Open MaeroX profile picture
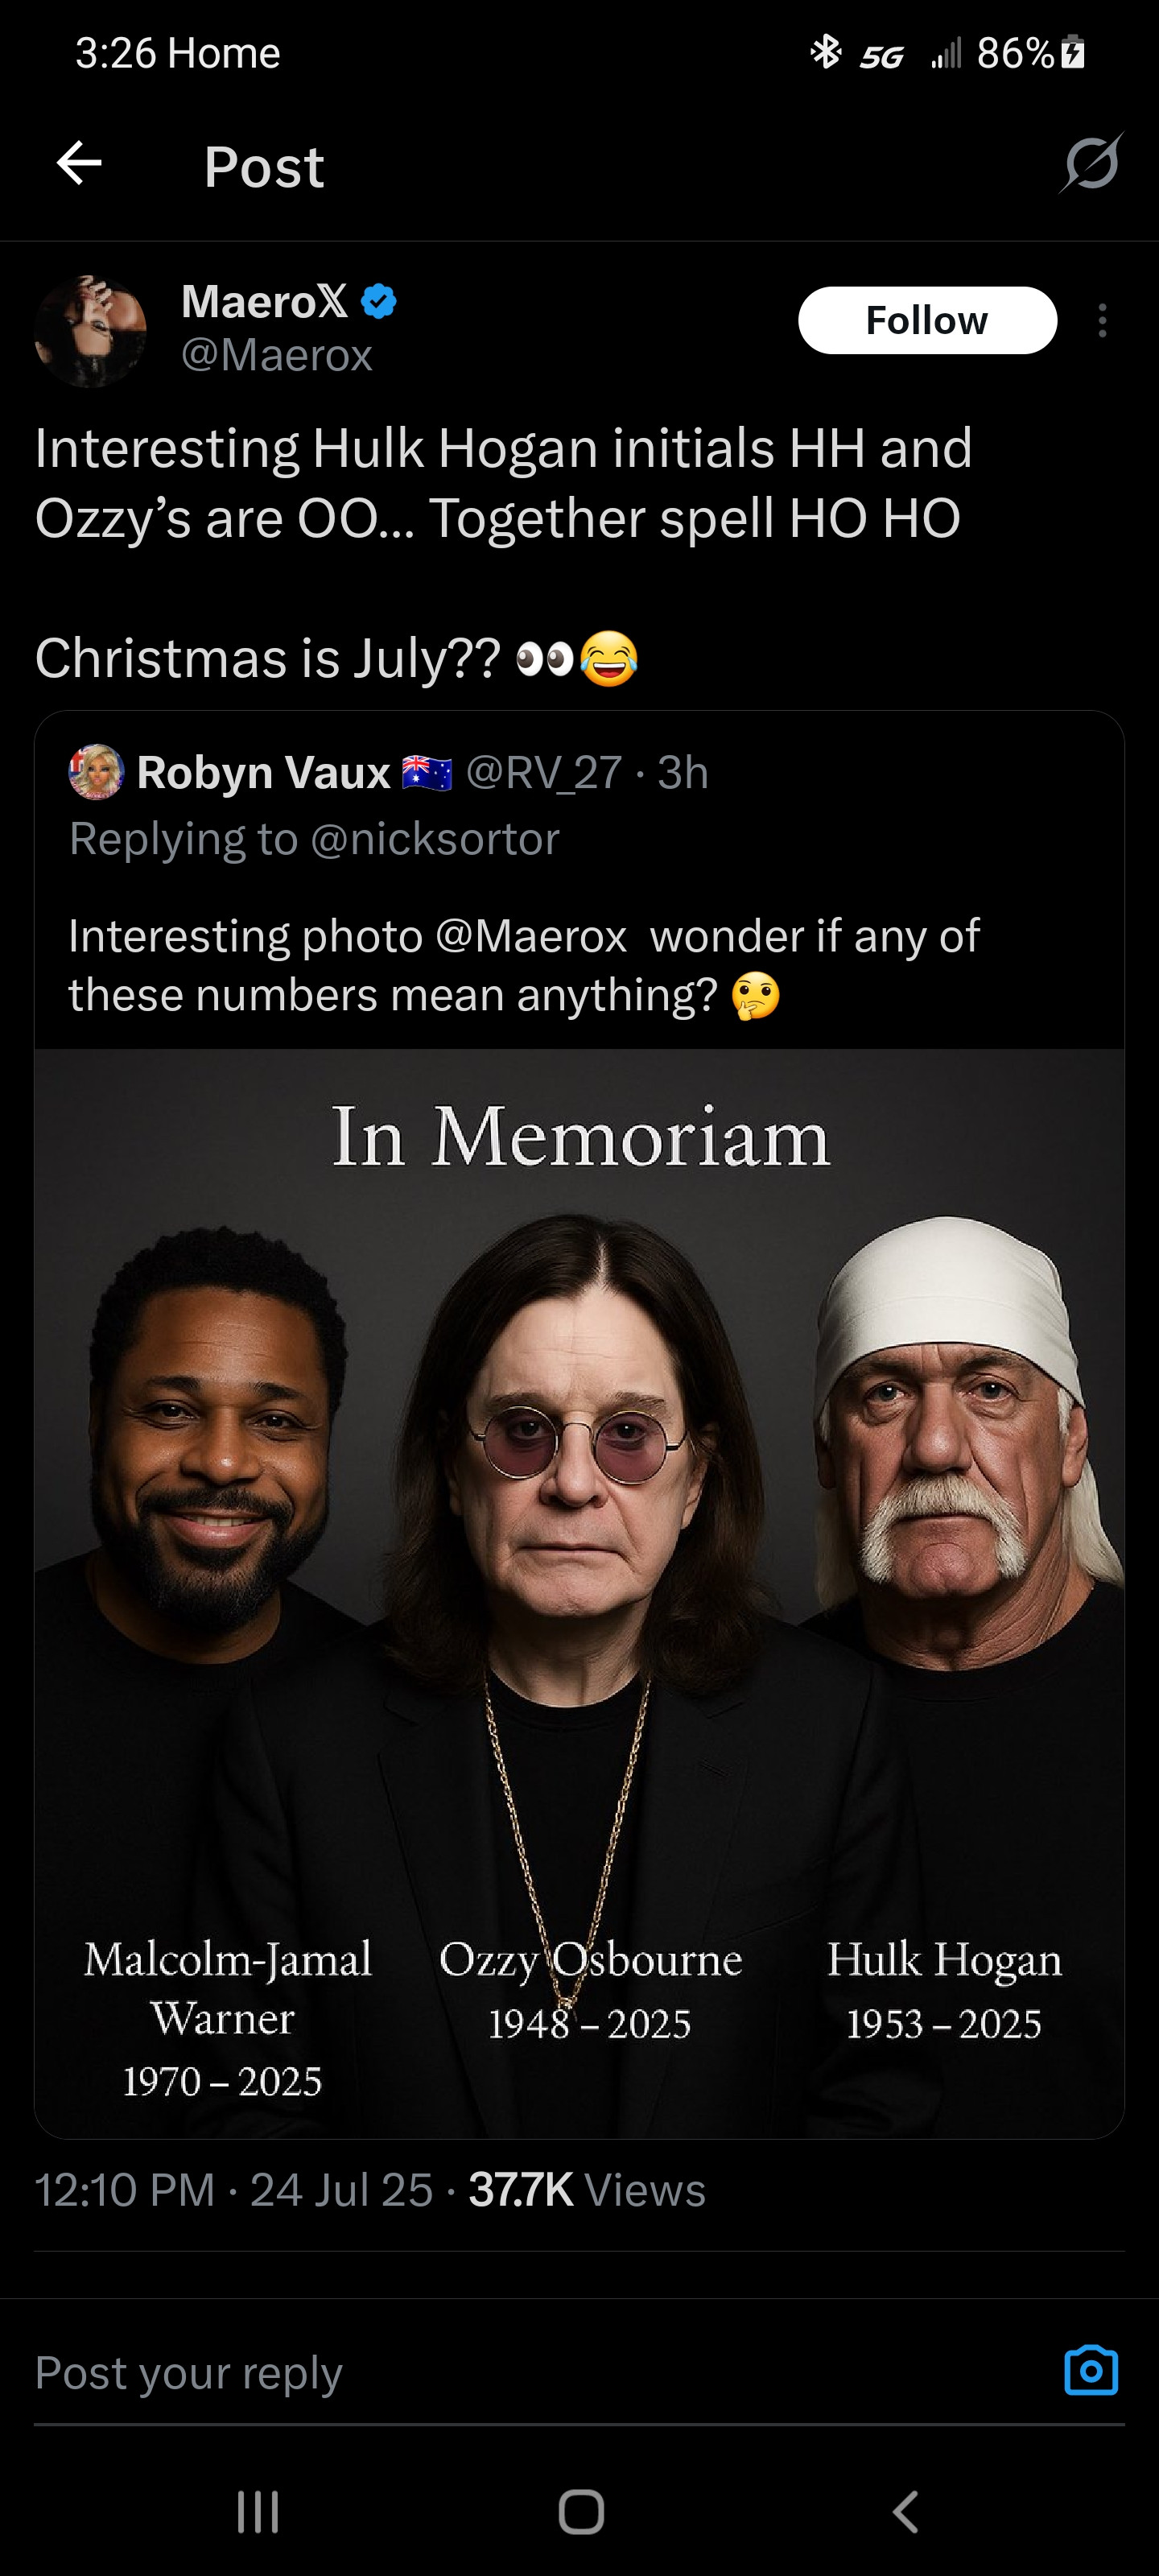 tap(90, 331)
